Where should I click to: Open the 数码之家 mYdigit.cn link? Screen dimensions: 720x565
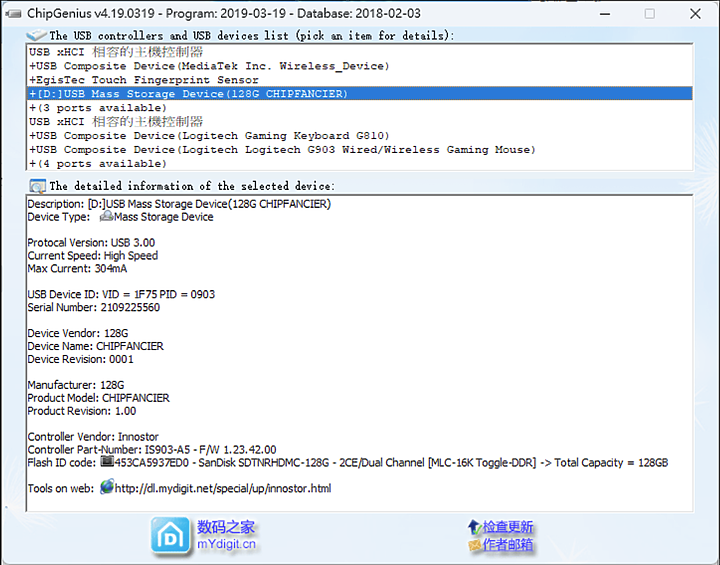(x=226, y=535)
